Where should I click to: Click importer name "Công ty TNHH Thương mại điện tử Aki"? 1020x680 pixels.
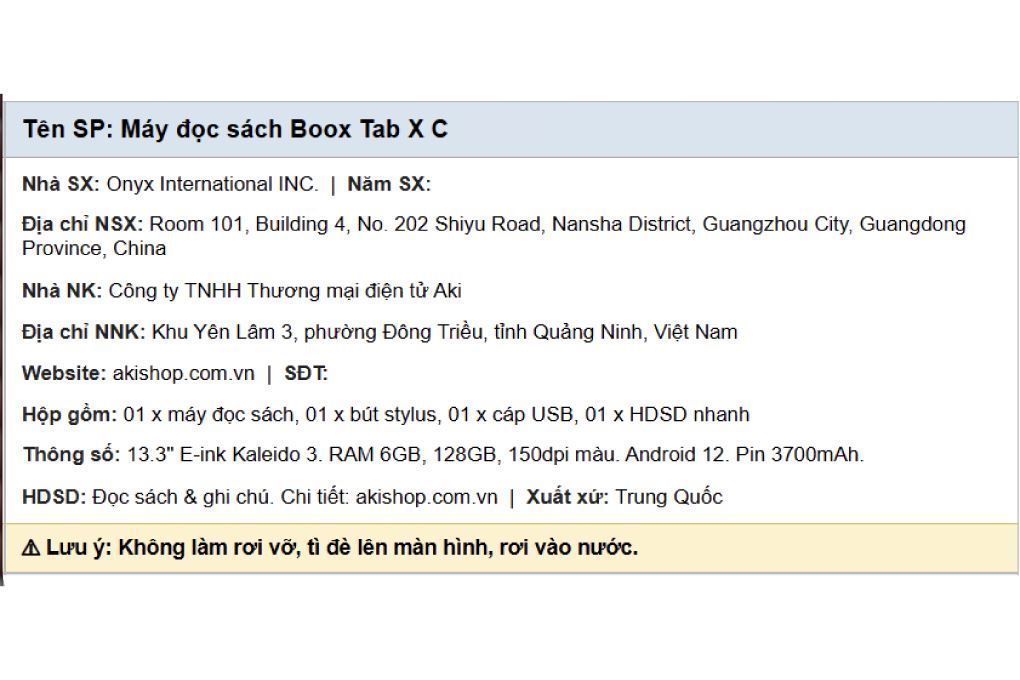pyautogui.click(x=285, y=291)
